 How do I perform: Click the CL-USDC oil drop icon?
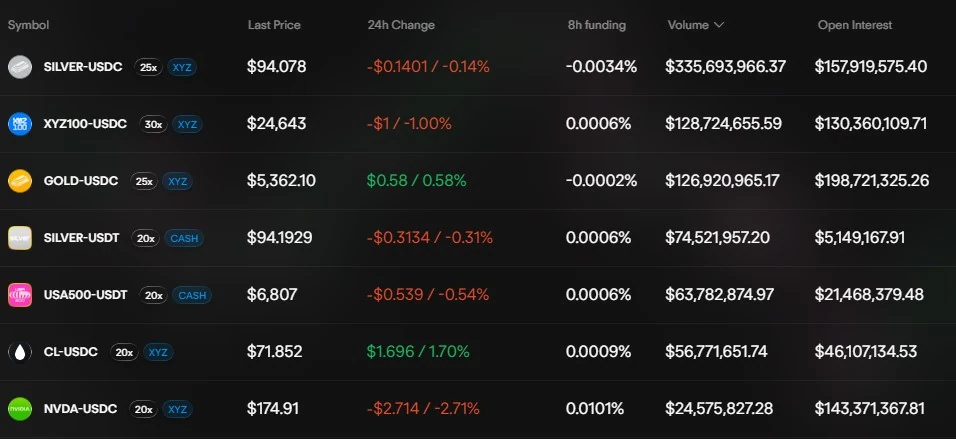(x=19, y=352)
